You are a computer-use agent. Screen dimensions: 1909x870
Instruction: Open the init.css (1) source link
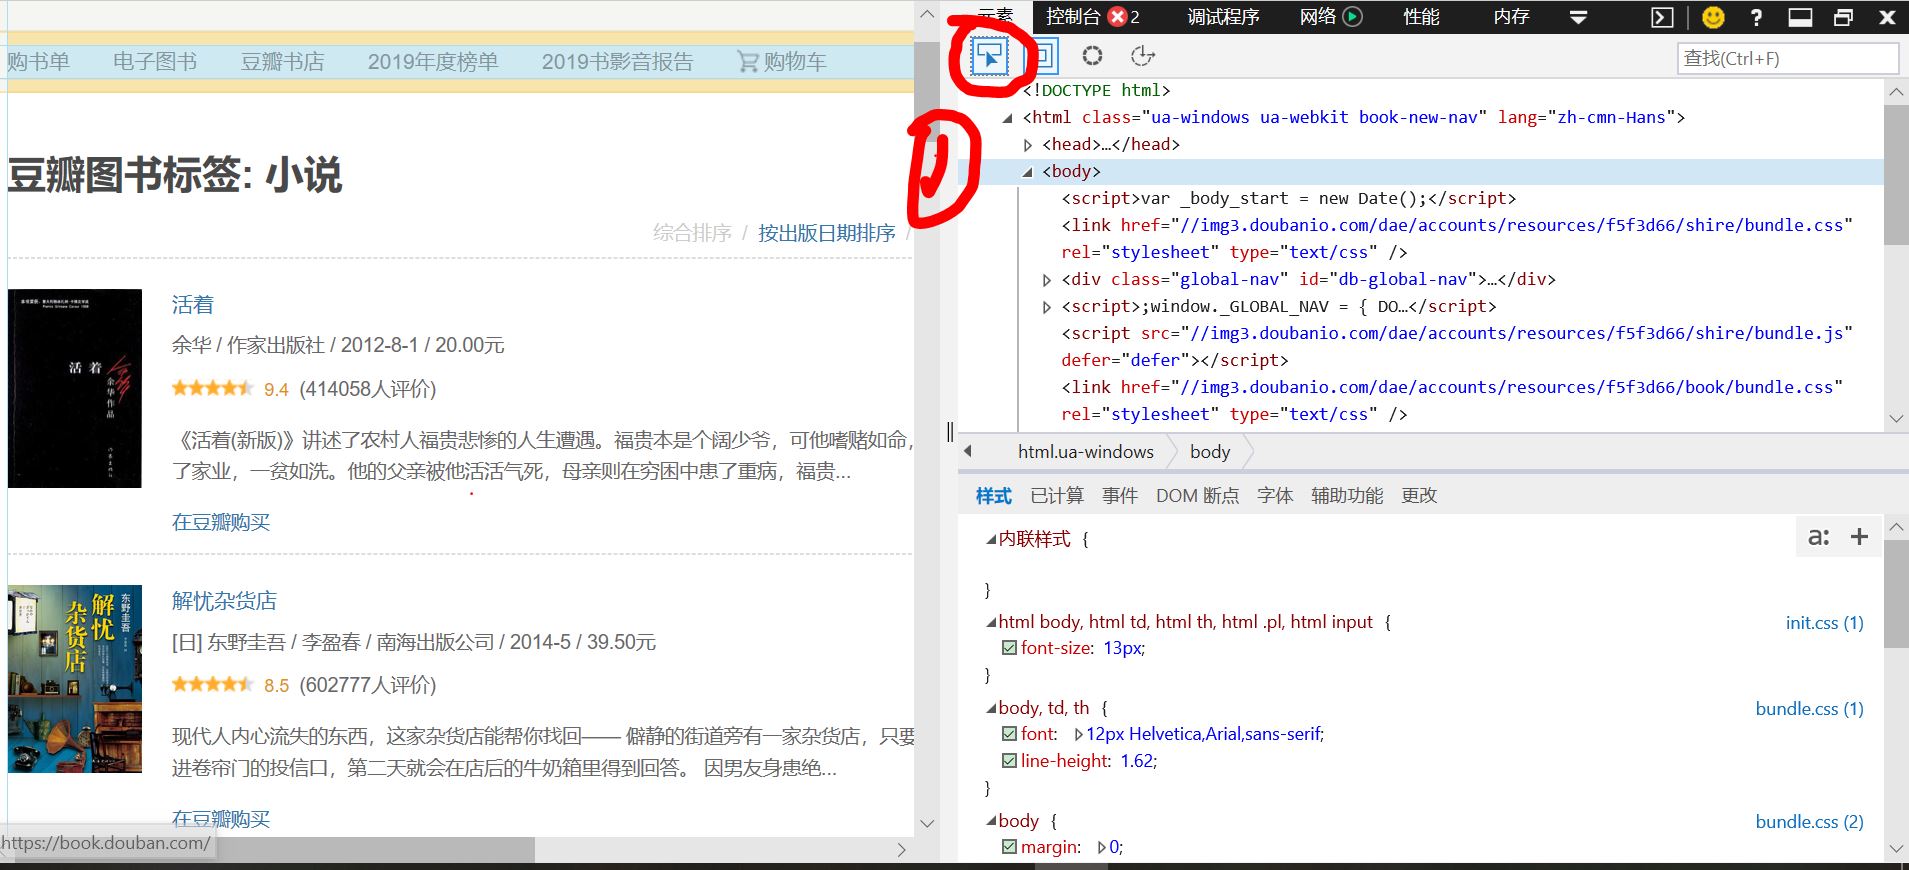(x=1825, y=622)
